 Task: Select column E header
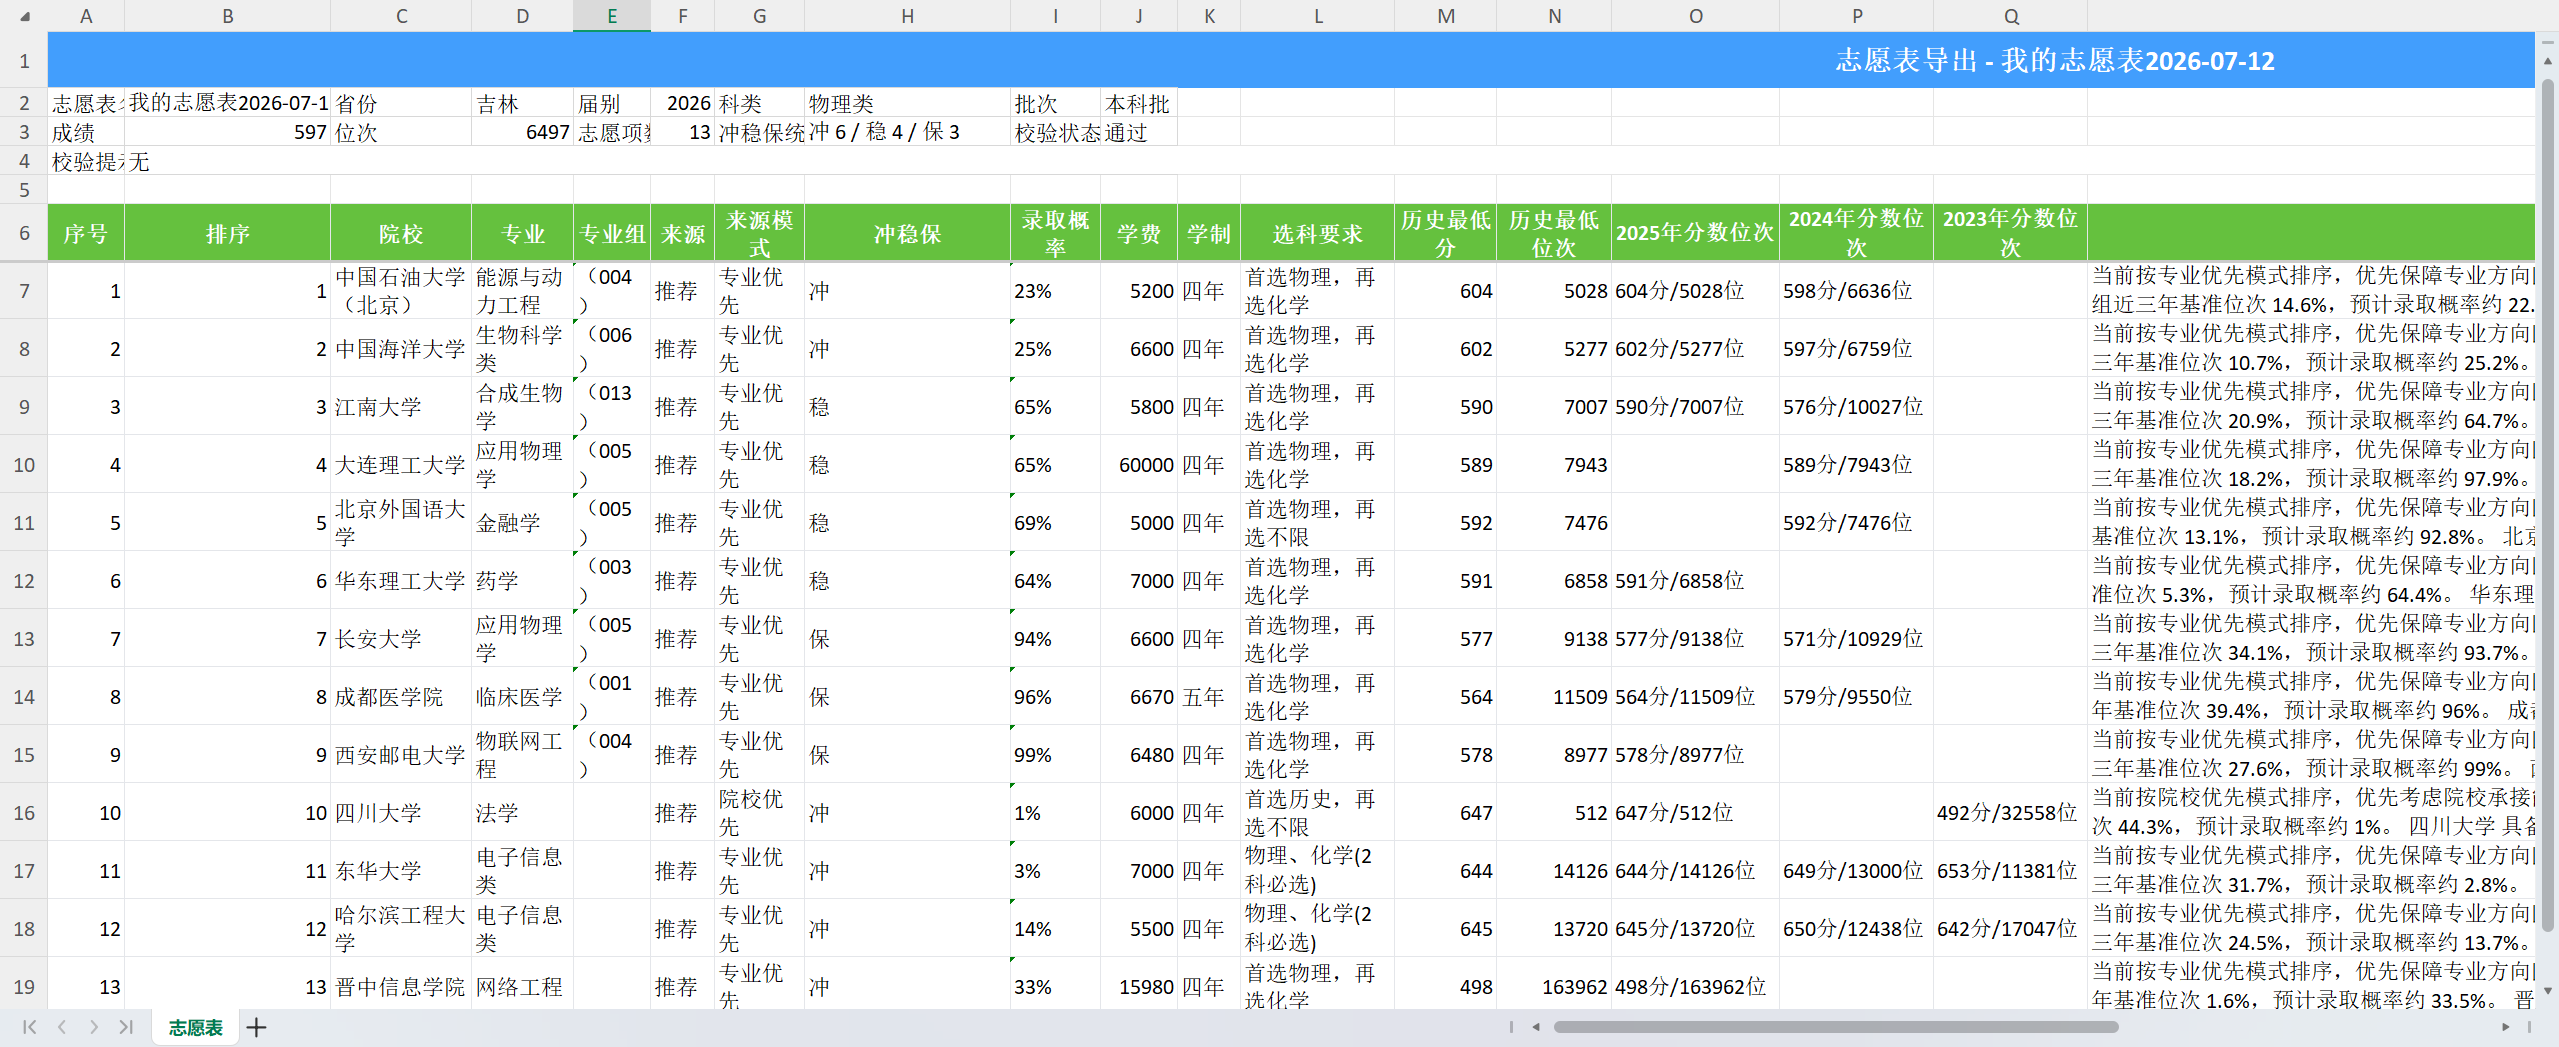coord(612,16)
